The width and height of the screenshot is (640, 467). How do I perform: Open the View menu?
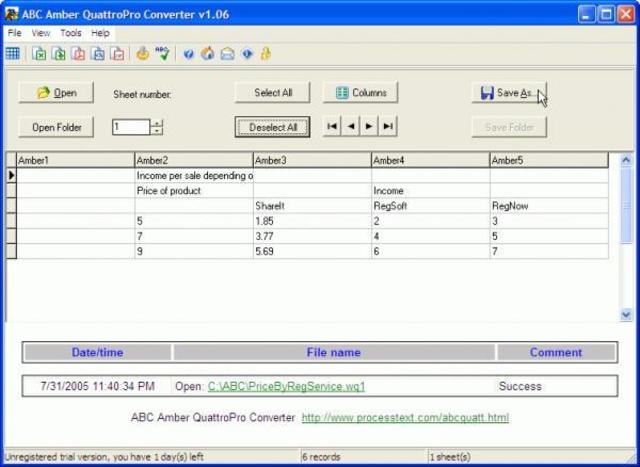41,33
